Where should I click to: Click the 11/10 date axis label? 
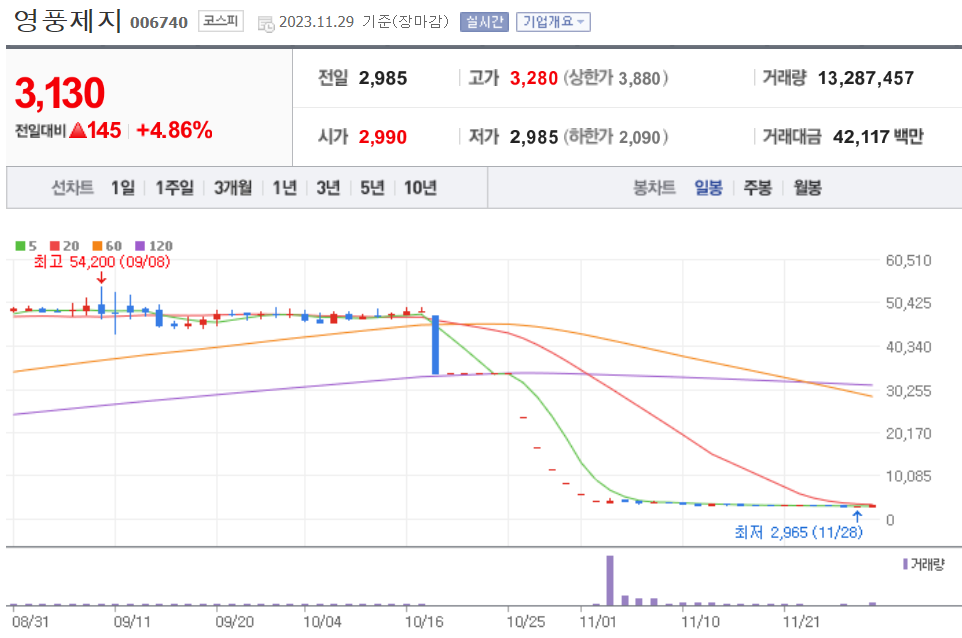click(x=700, y=622)
